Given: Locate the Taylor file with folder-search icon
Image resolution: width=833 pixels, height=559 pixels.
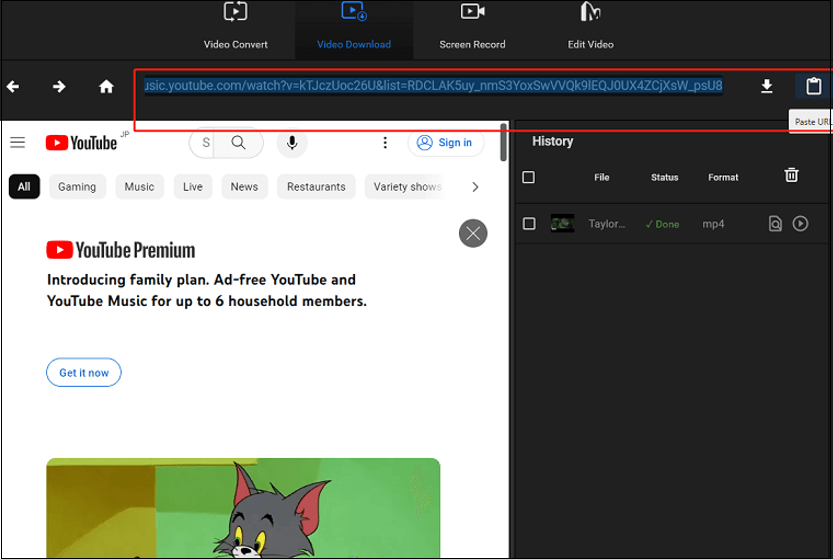Looking at the screenshot, I should coord(775,224).
